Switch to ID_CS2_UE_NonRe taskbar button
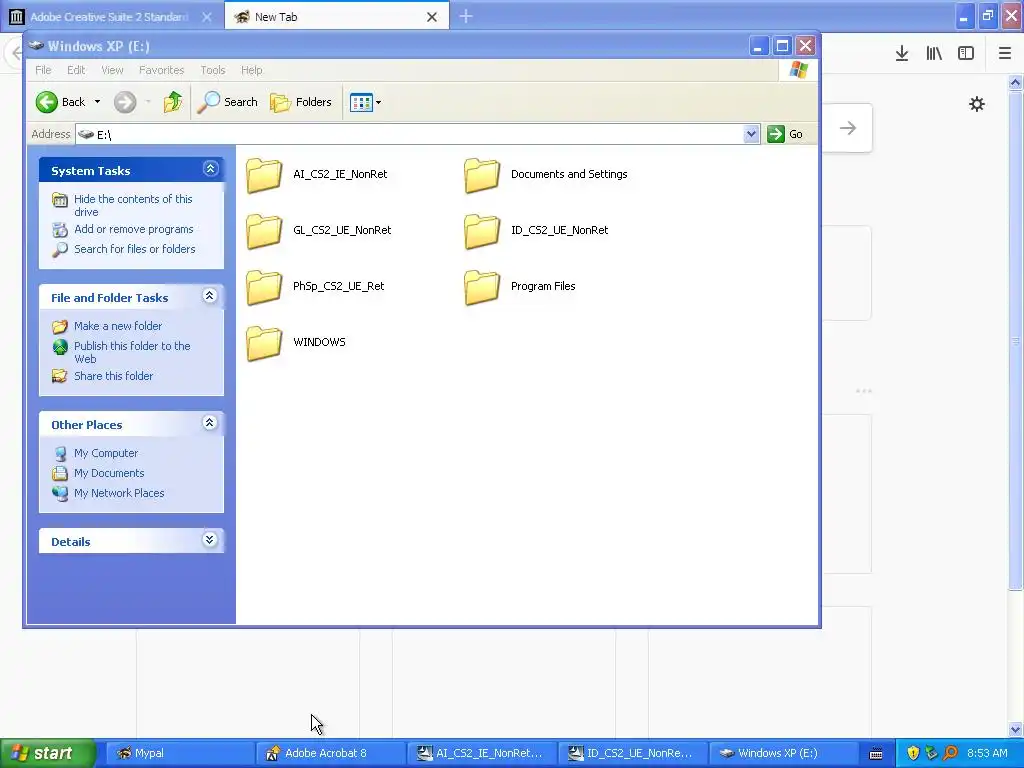The height and width of the screenshot is (768, 1024). pyautogui.click(x=632, y=753)
